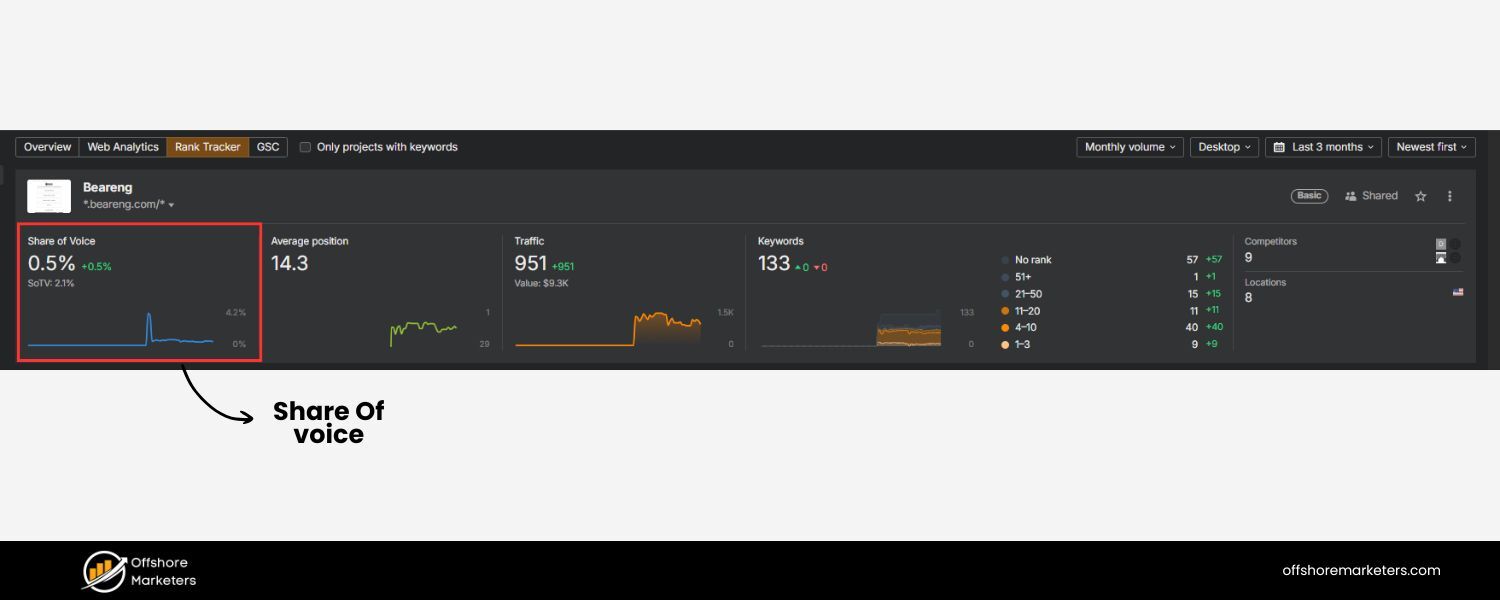
Task: Enable Only projects with keywords checkbox
Action: [305, 147]
